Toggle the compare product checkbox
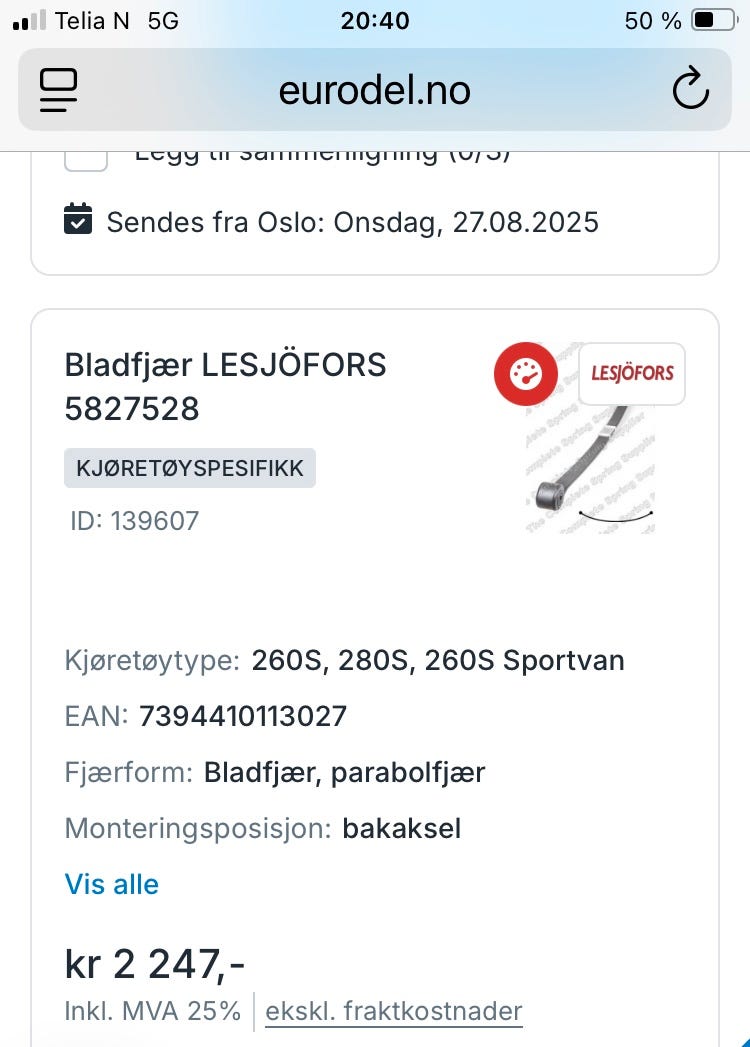The width and height of the screenshot is (750, 1047). pos(87,158)
